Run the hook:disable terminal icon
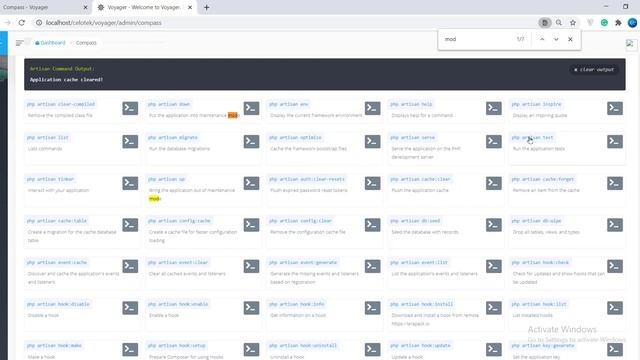Screen dimensions: 640x360 point(130,308)
